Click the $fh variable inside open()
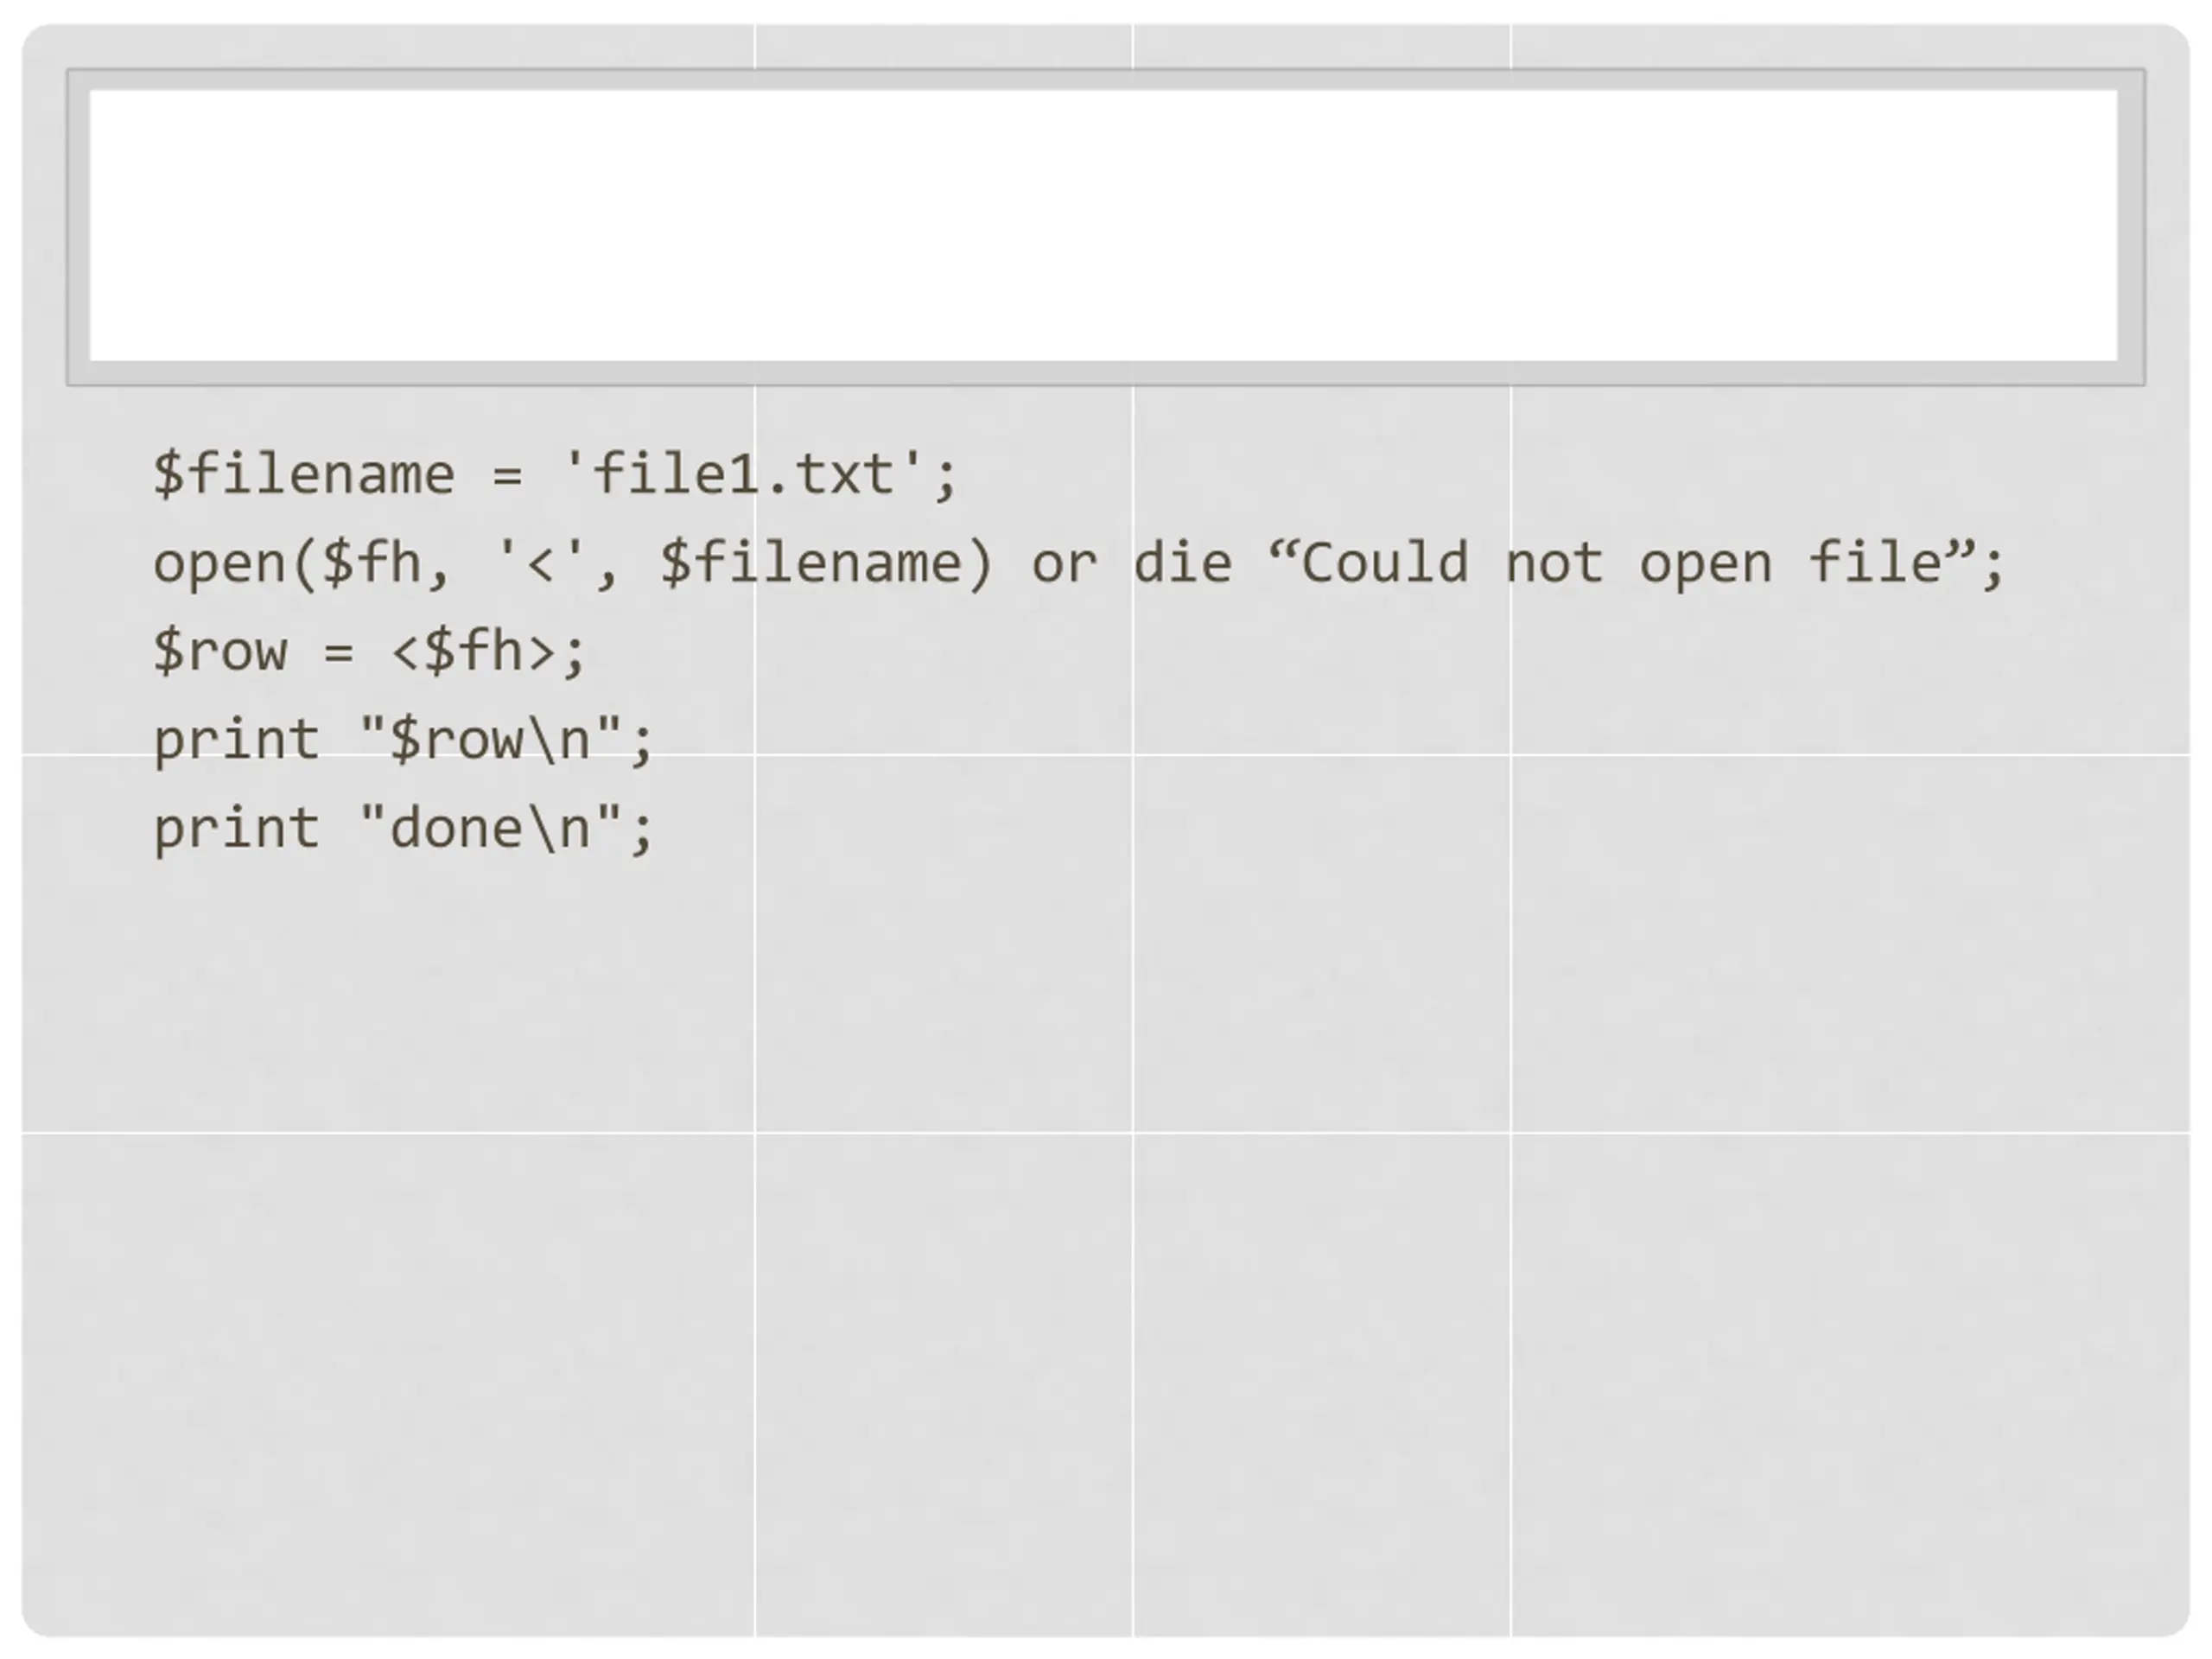The image size is (2212, 1659). pyautogui.click(x=371, y=563)
